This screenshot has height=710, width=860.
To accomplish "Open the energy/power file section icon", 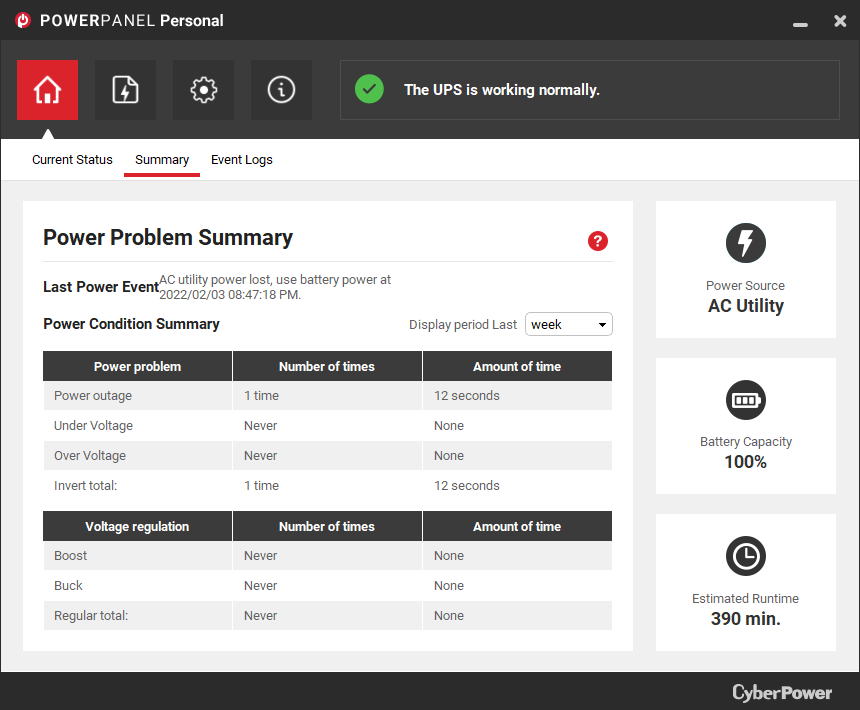I will [125, 90].
